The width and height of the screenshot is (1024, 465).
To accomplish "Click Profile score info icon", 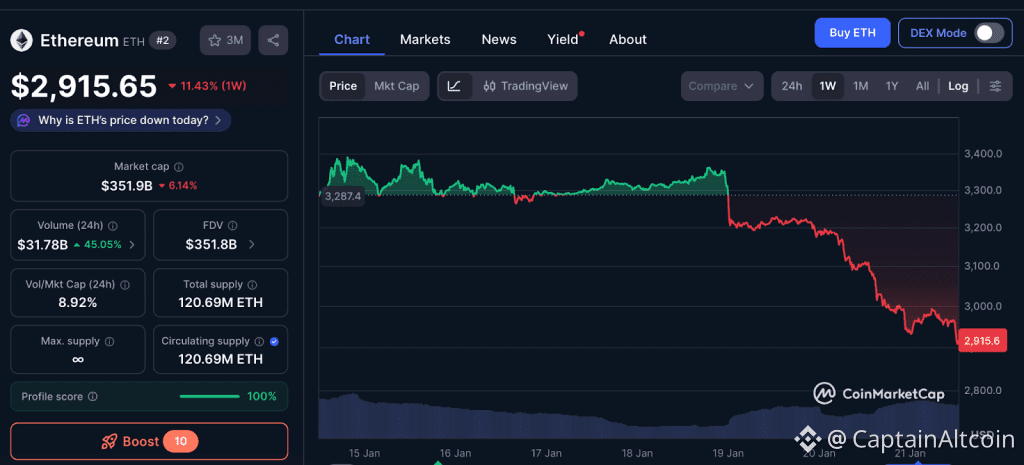I will tap(93, 397).
